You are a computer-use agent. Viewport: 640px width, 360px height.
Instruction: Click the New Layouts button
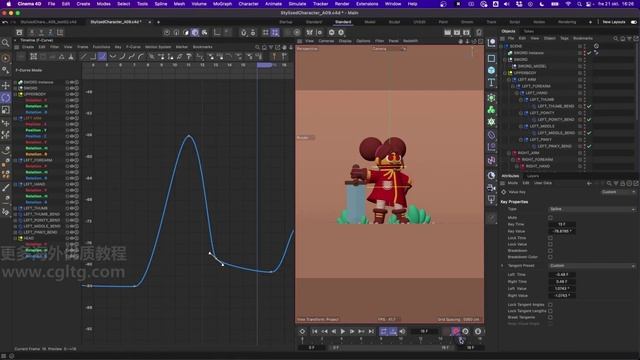614,22
